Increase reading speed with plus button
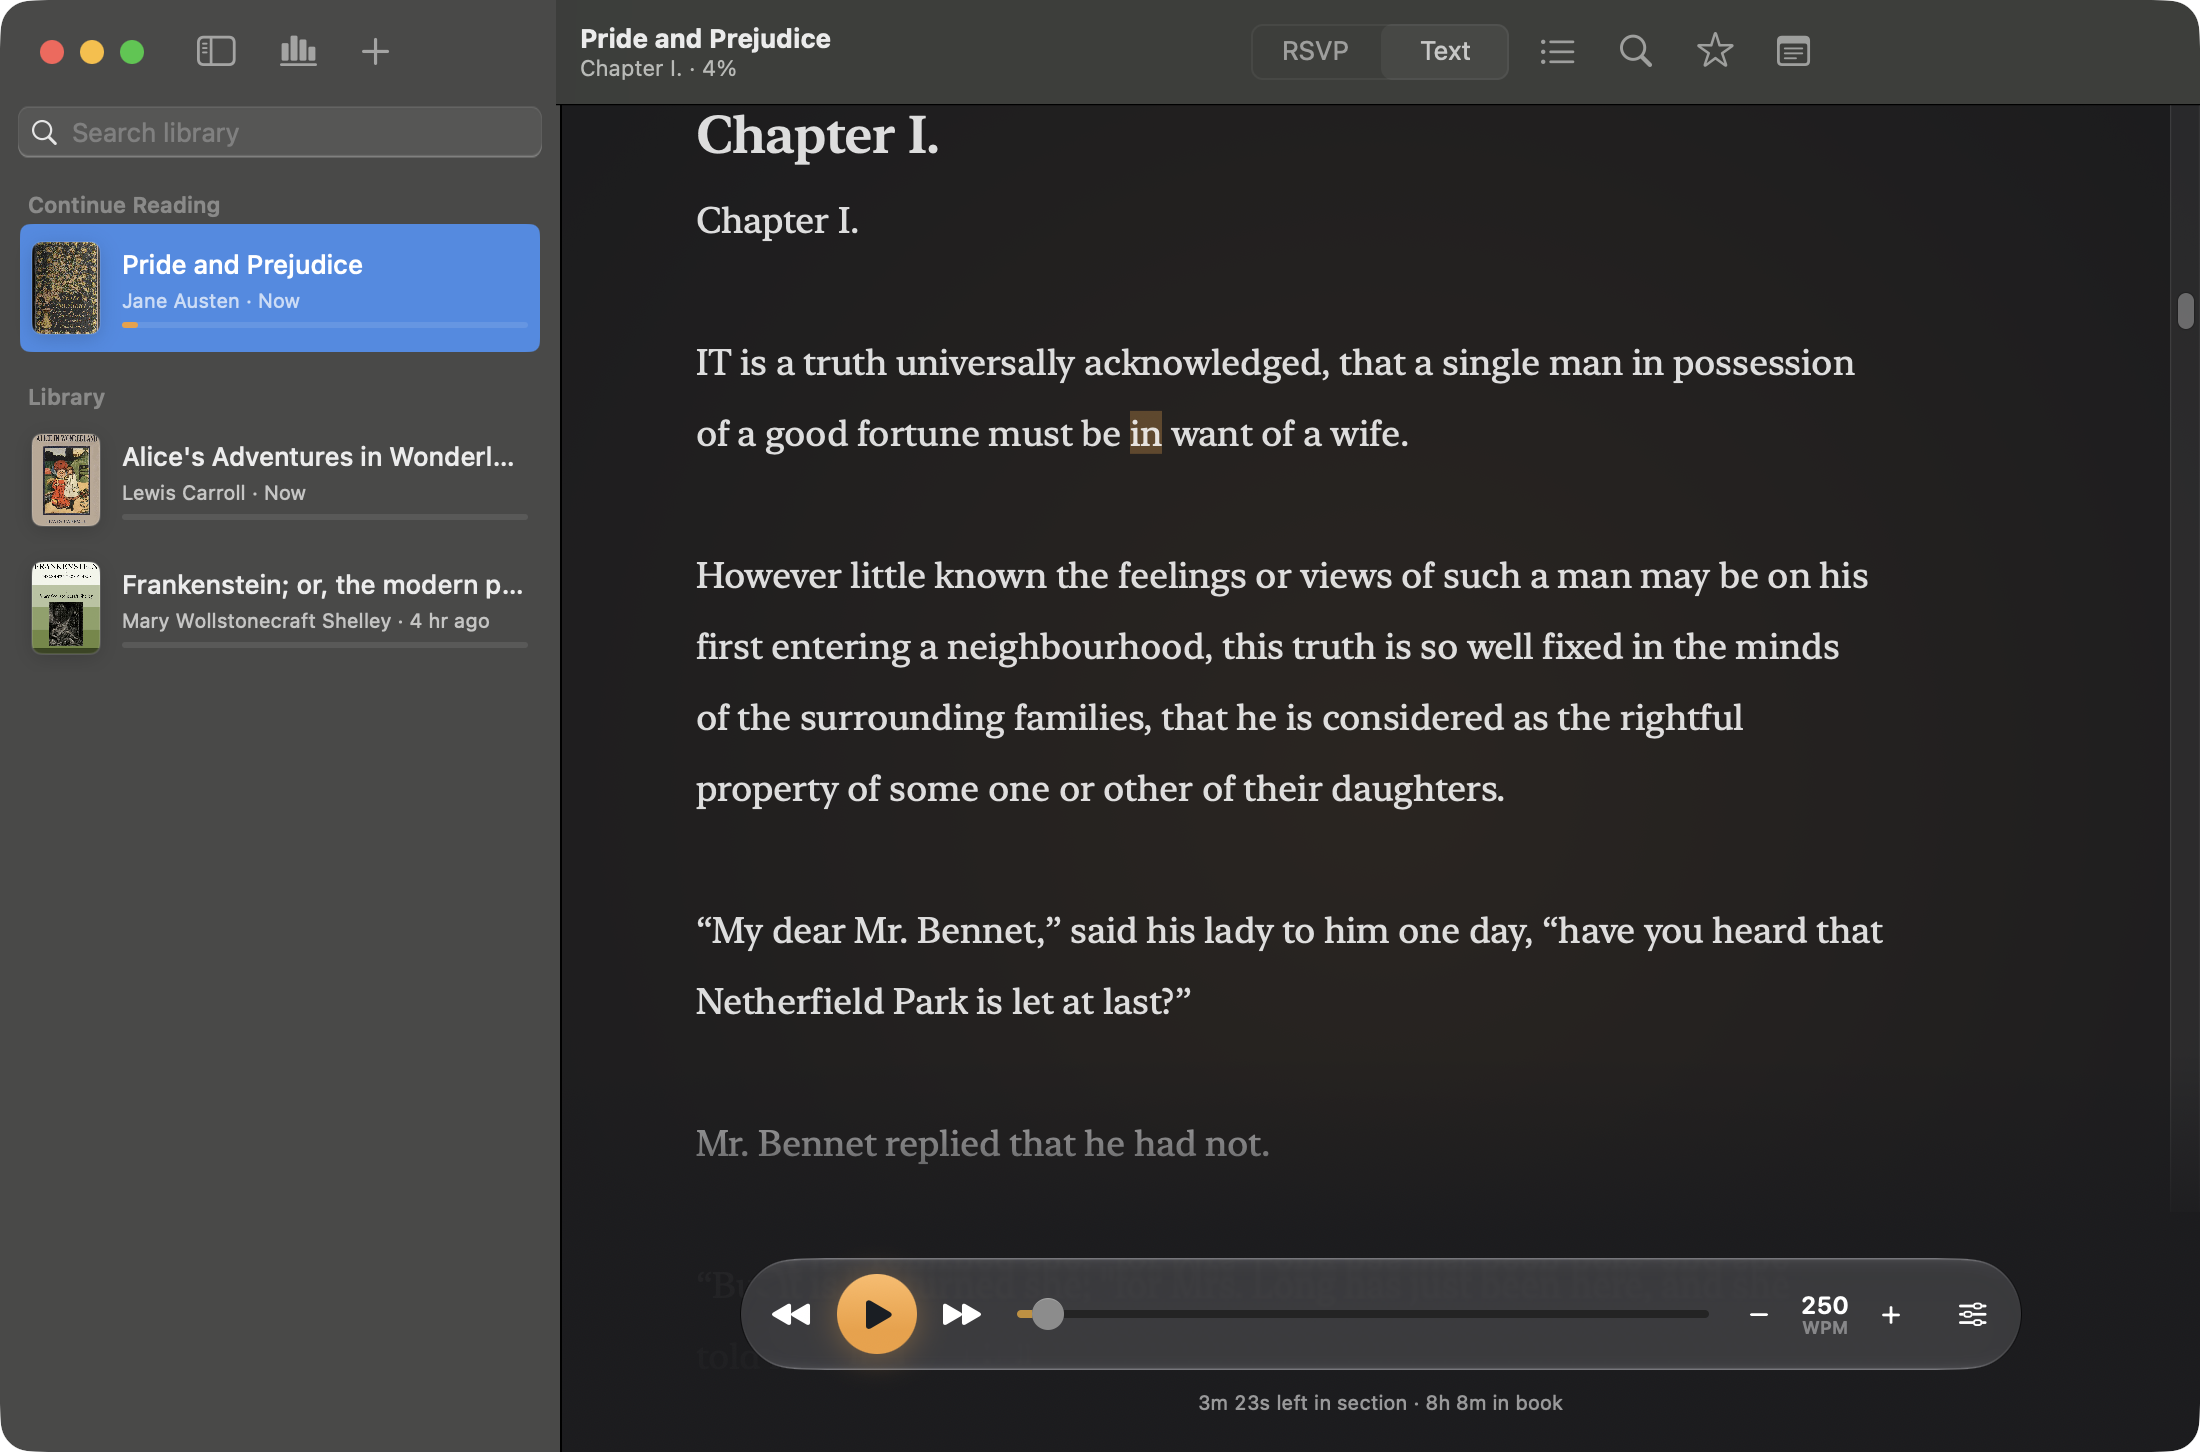The image size is (2200, 1452). pyautogui.click(x=1891, y=1315)
